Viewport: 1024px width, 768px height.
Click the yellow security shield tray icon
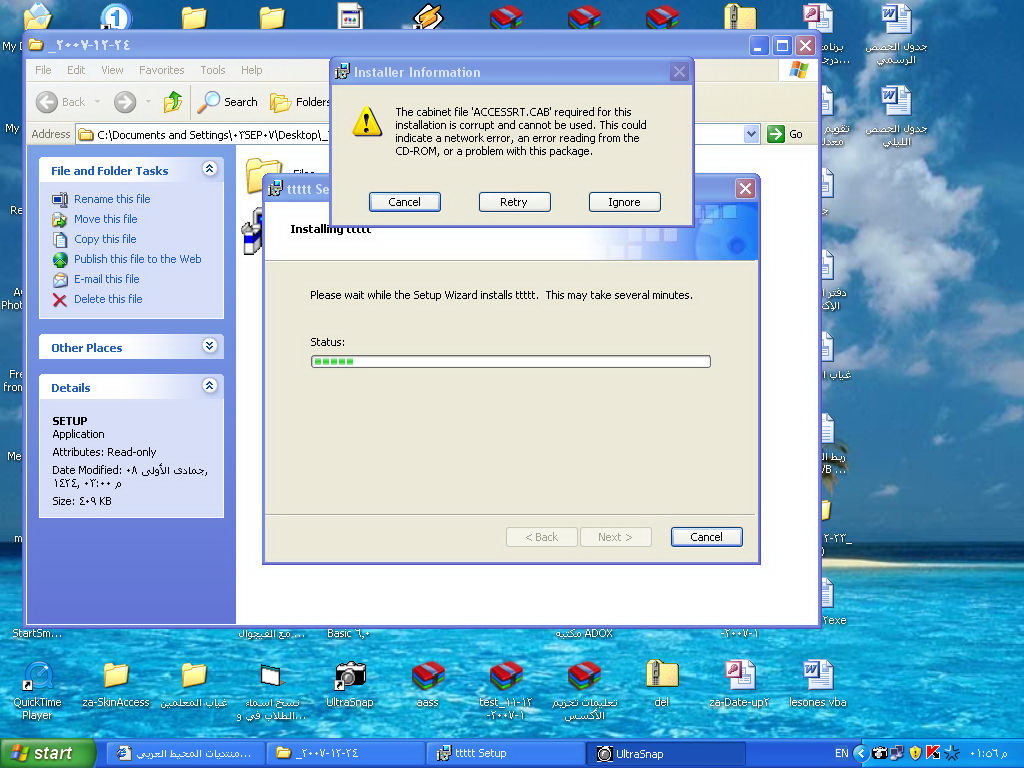[915, 754]
